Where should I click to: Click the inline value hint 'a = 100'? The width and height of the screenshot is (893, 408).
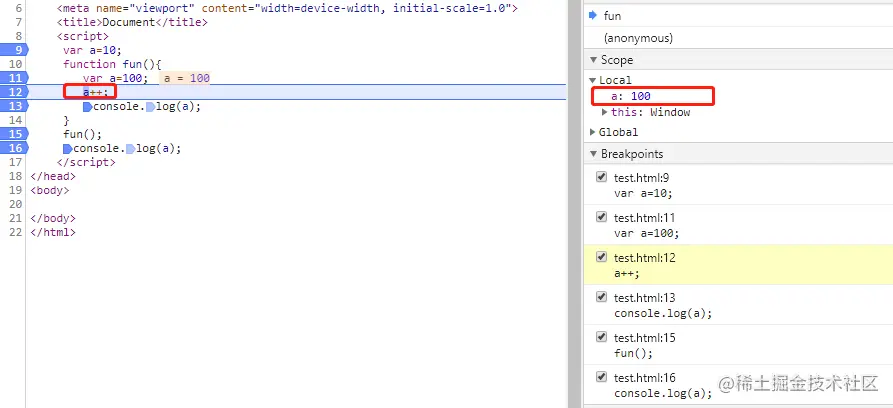pyautogui.click(x=187, y=78)
